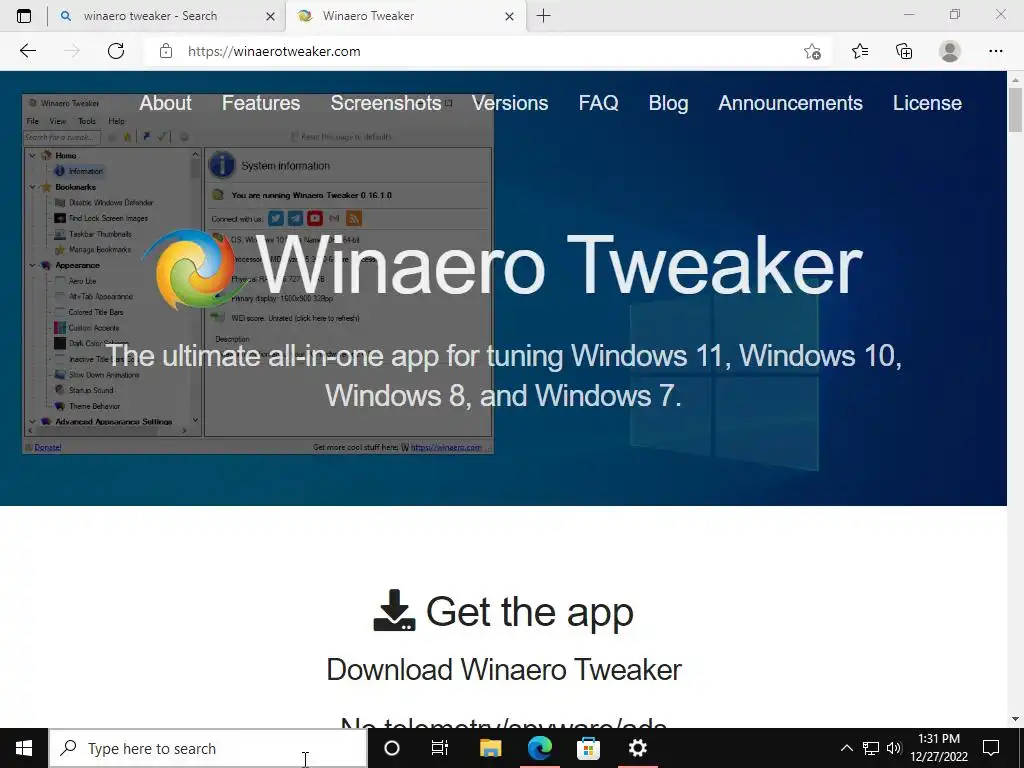Switch to the winaero tweaker Search tab
The width and height of the screenshot is (1024, 768).
[166, 16]
